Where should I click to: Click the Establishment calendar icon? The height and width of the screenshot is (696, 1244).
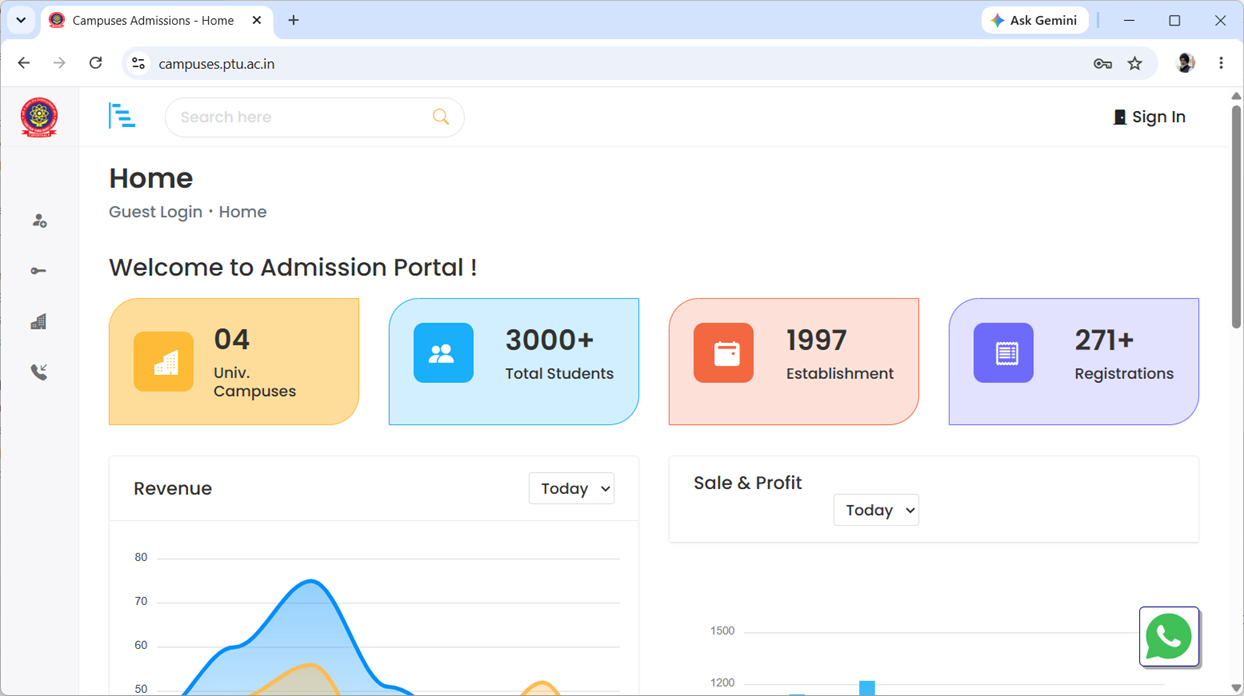pyautogui.click(x=724, y=353)
